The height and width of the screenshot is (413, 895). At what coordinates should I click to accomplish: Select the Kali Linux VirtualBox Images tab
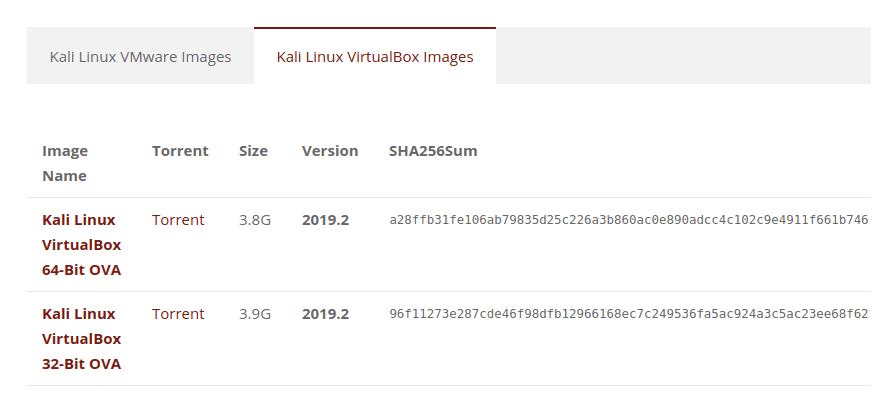tap(375, 57)
